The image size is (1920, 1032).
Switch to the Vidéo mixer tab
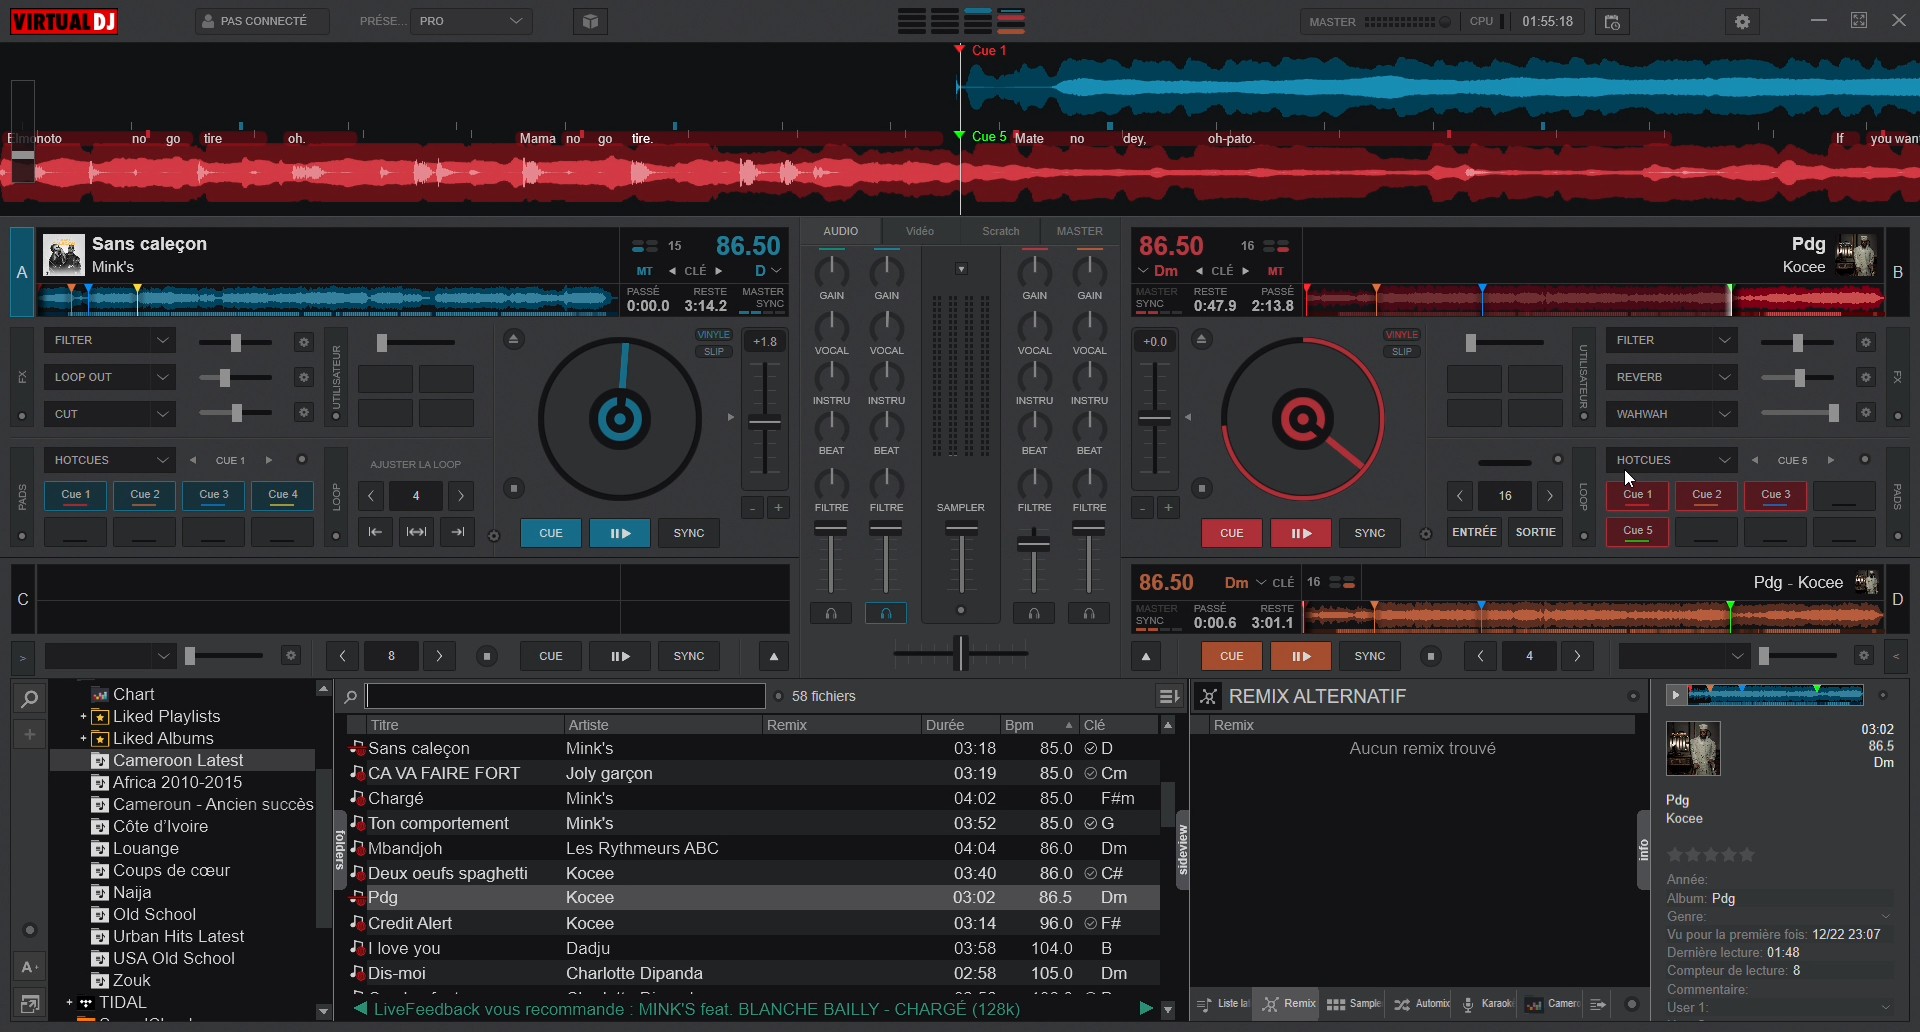[x=920, y=231]
